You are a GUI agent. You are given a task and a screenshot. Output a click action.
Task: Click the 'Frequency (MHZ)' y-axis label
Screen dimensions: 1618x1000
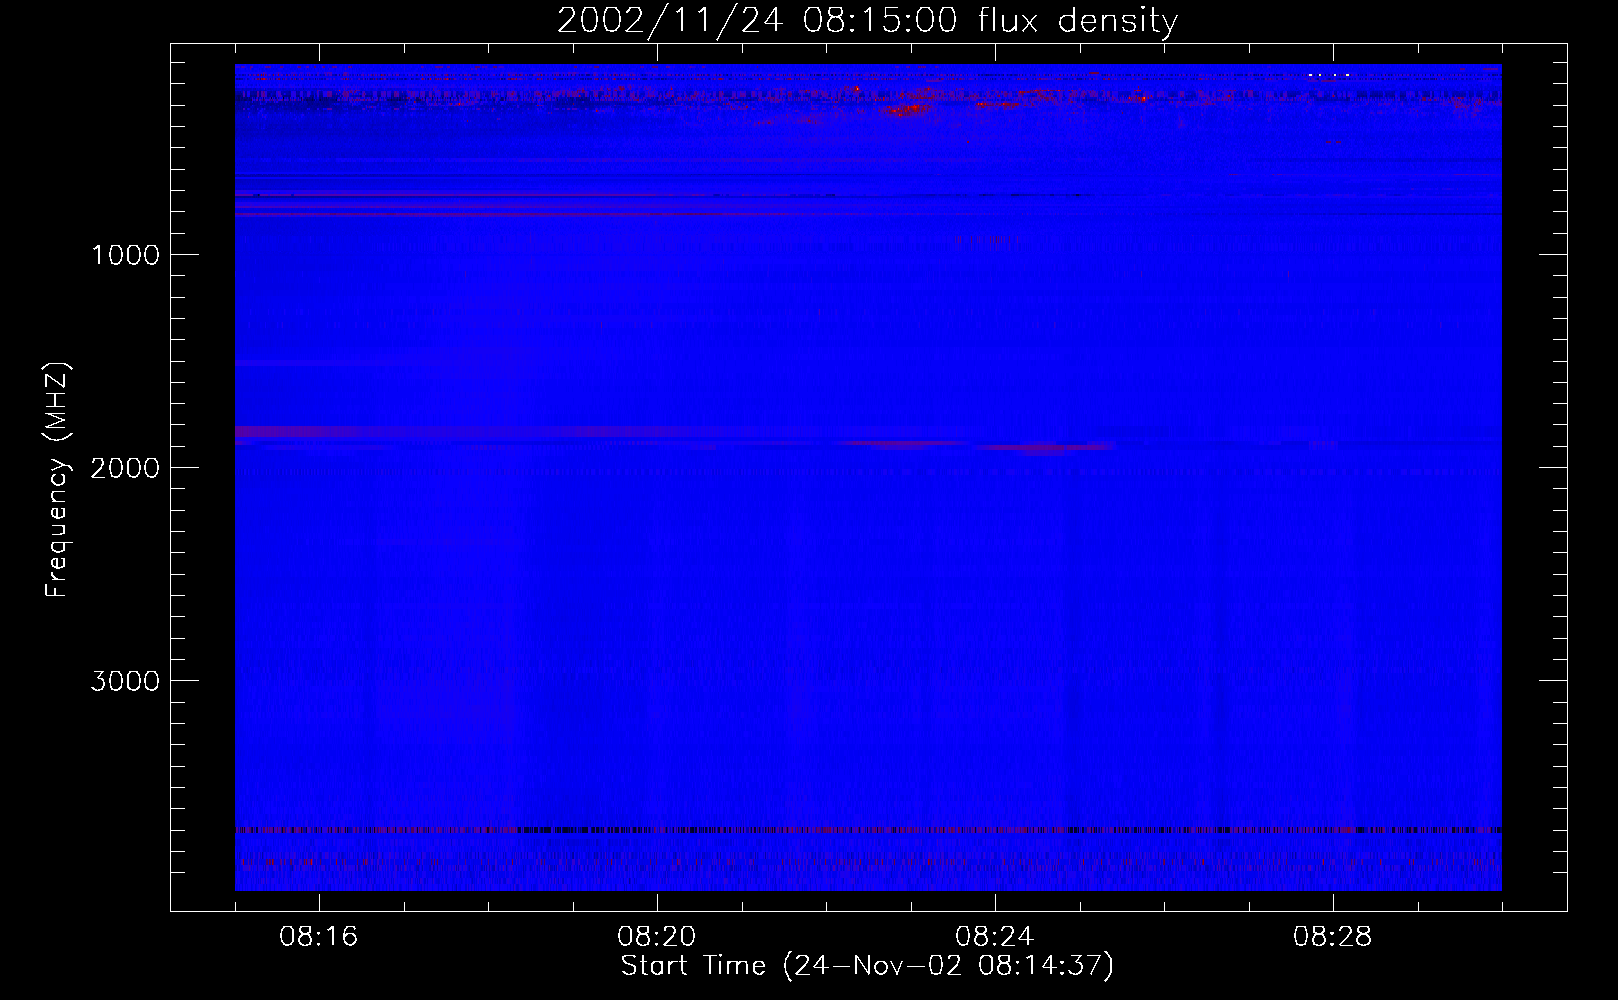[x=58, y=480]
